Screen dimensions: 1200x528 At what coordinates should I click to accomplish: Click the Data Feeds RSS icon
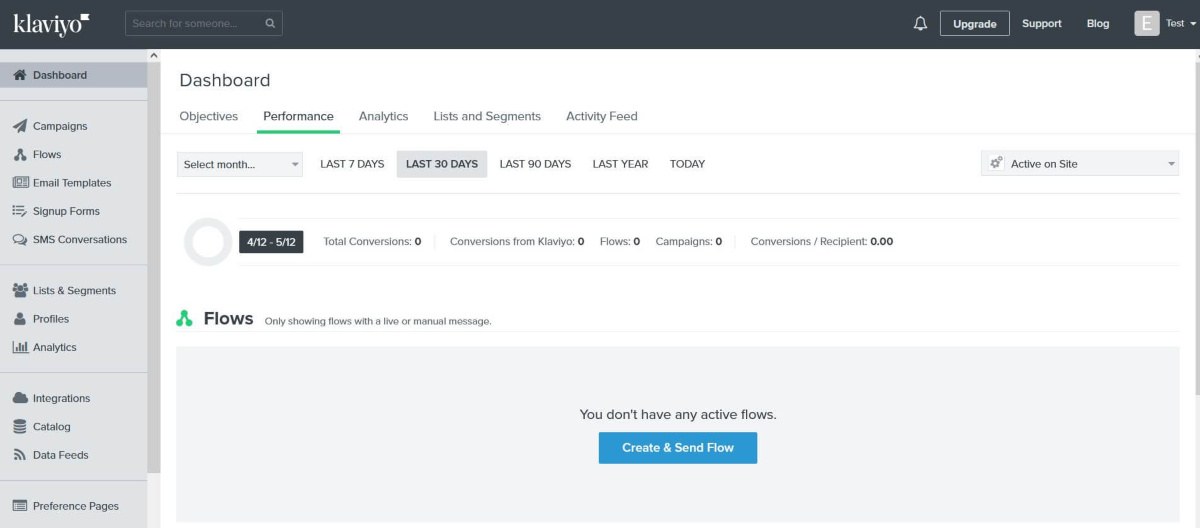tap(20, 455)
